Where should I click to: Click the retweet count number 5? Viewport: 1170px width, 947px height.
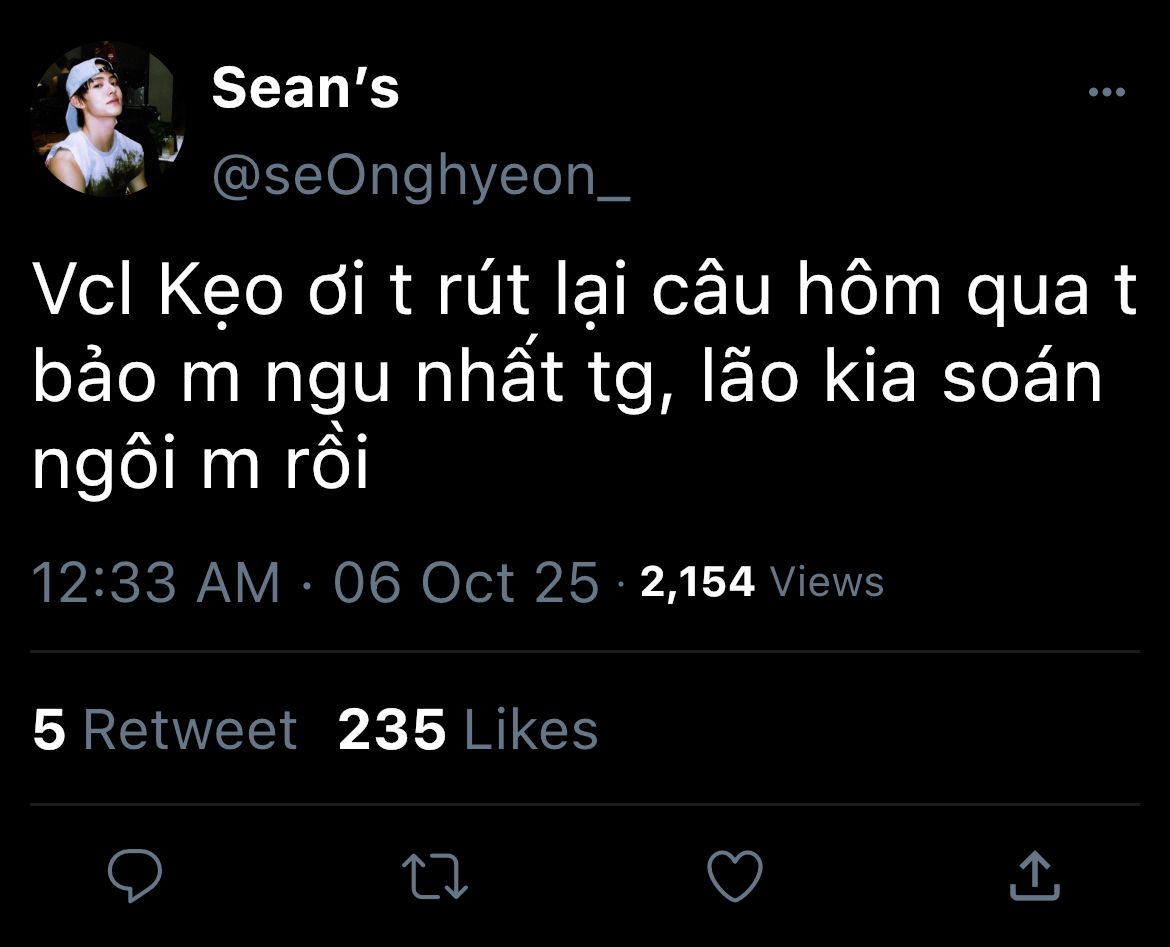click(x=49, y=730)
